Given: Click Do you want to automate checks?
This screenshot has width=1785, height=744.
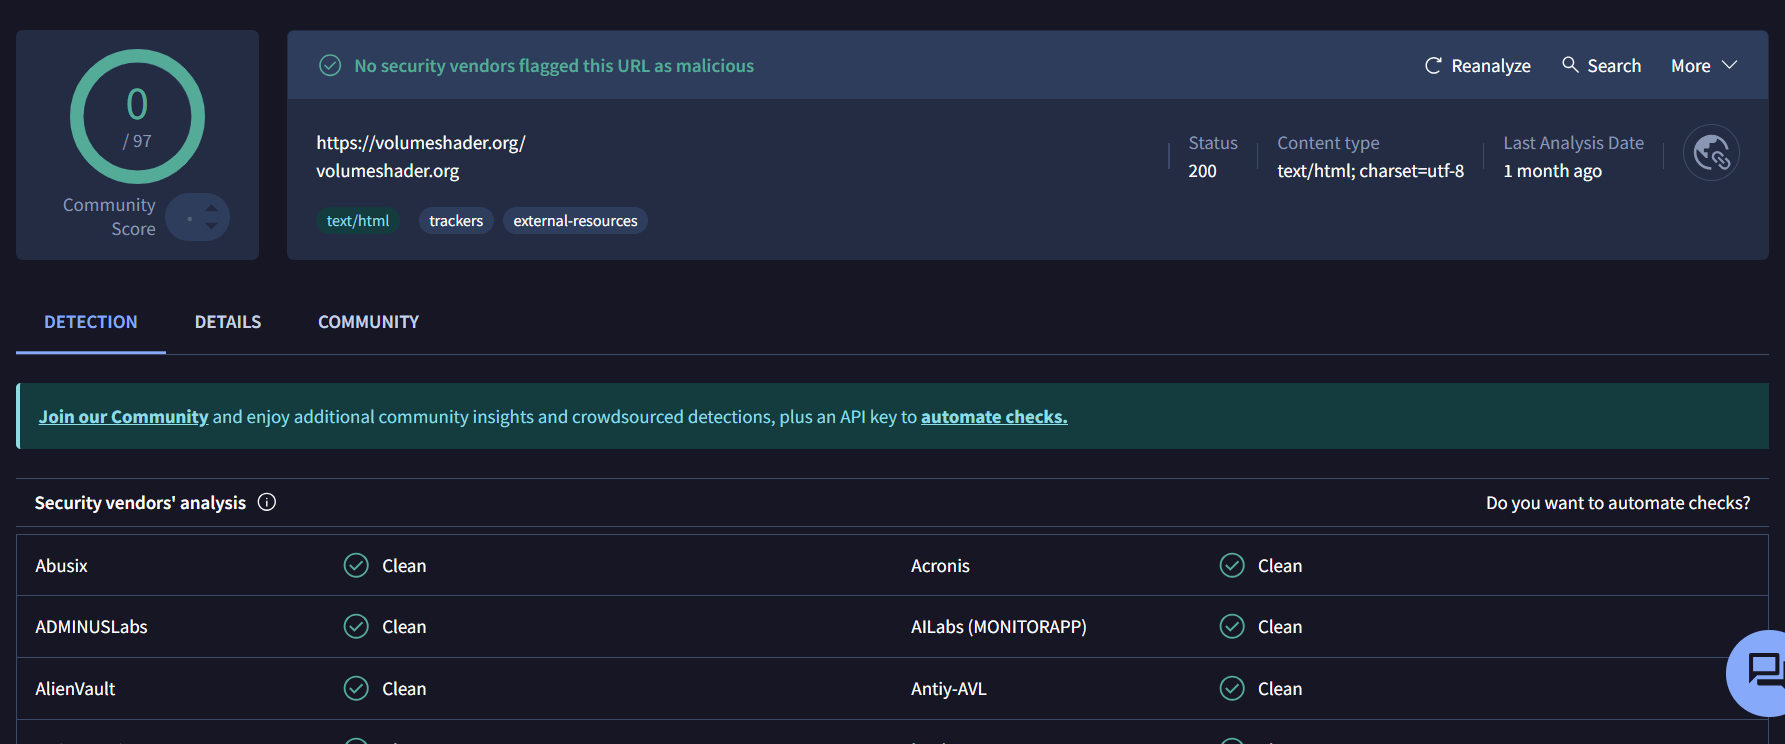Looking at the screenshot, I should [1618, 503].
